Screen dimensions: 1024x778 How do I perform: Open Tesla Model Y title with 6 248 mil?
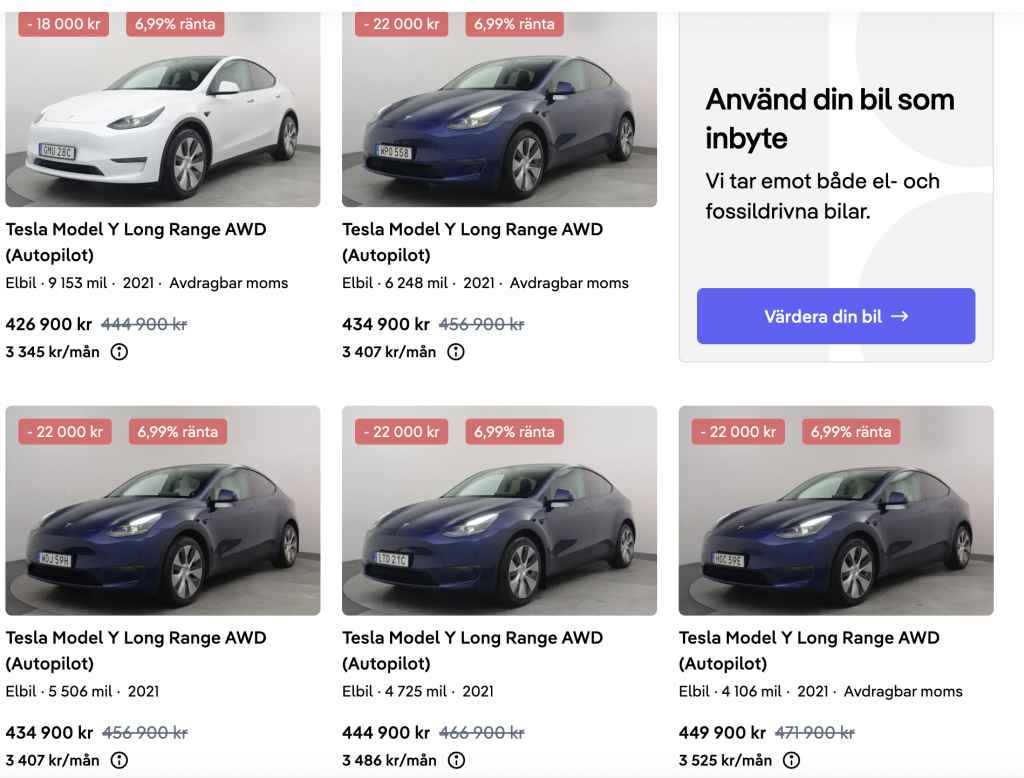pyautogui.click(x=472, y=242)
